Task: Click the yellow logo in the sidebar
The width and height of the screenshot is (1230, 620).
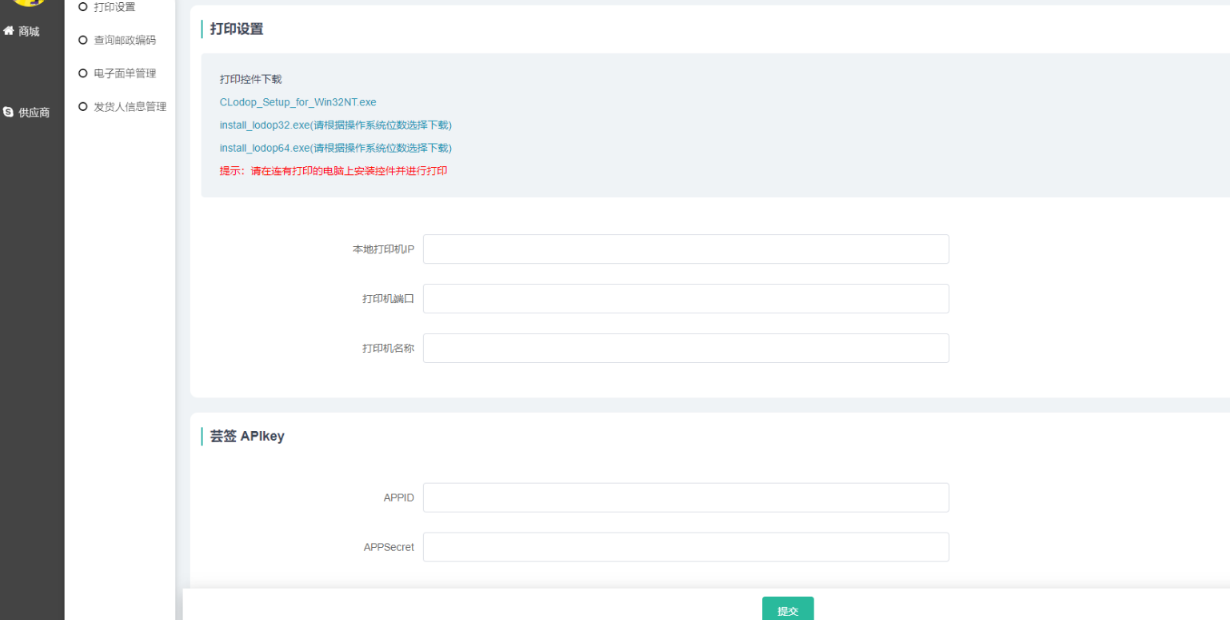Action: [30, 3]
